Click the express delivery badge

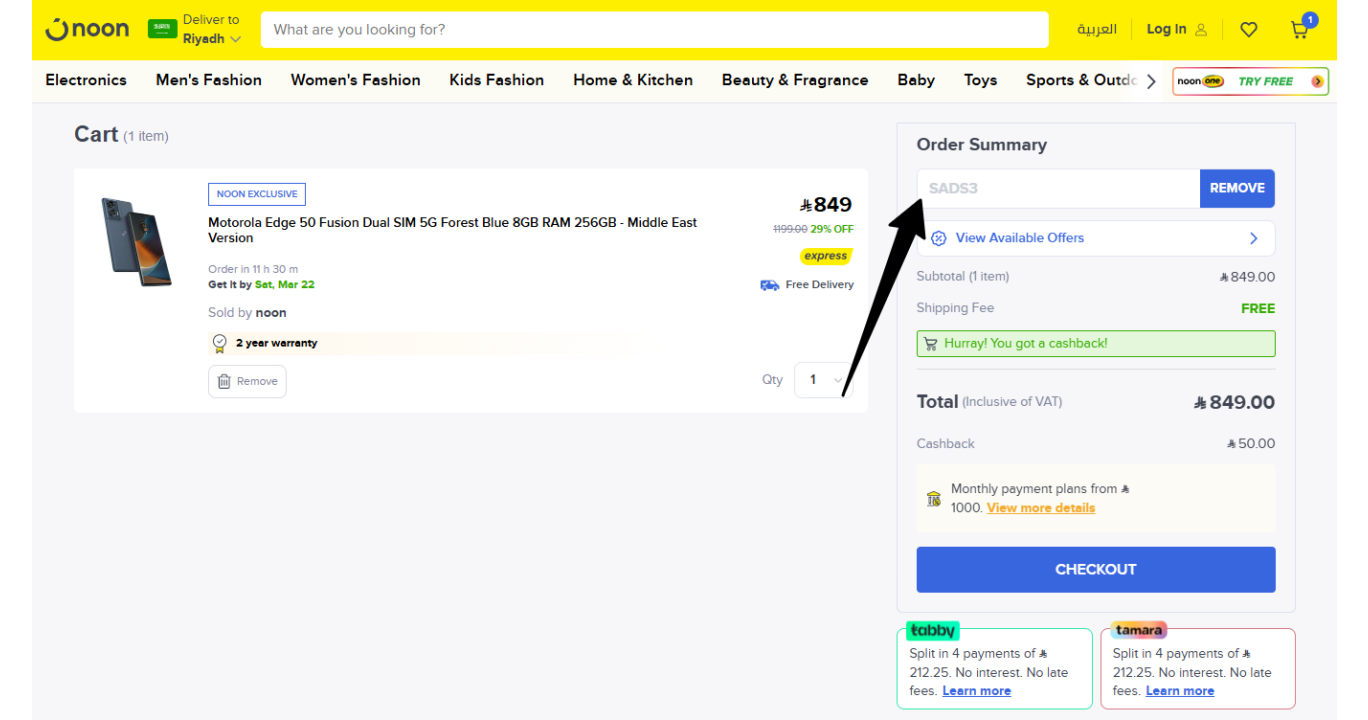[826, 256]
